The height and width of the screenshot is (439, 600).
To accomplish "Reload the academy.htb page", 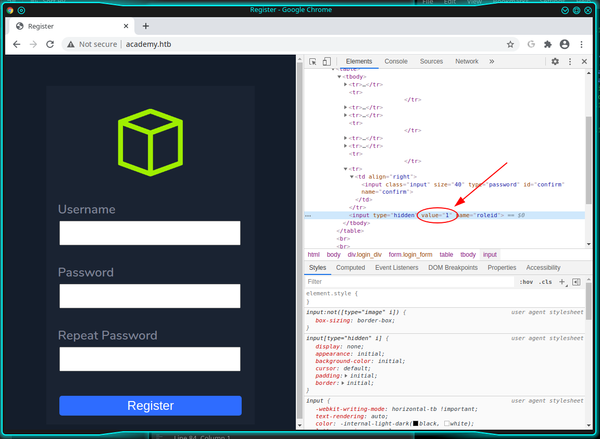I will click(53, 45).
